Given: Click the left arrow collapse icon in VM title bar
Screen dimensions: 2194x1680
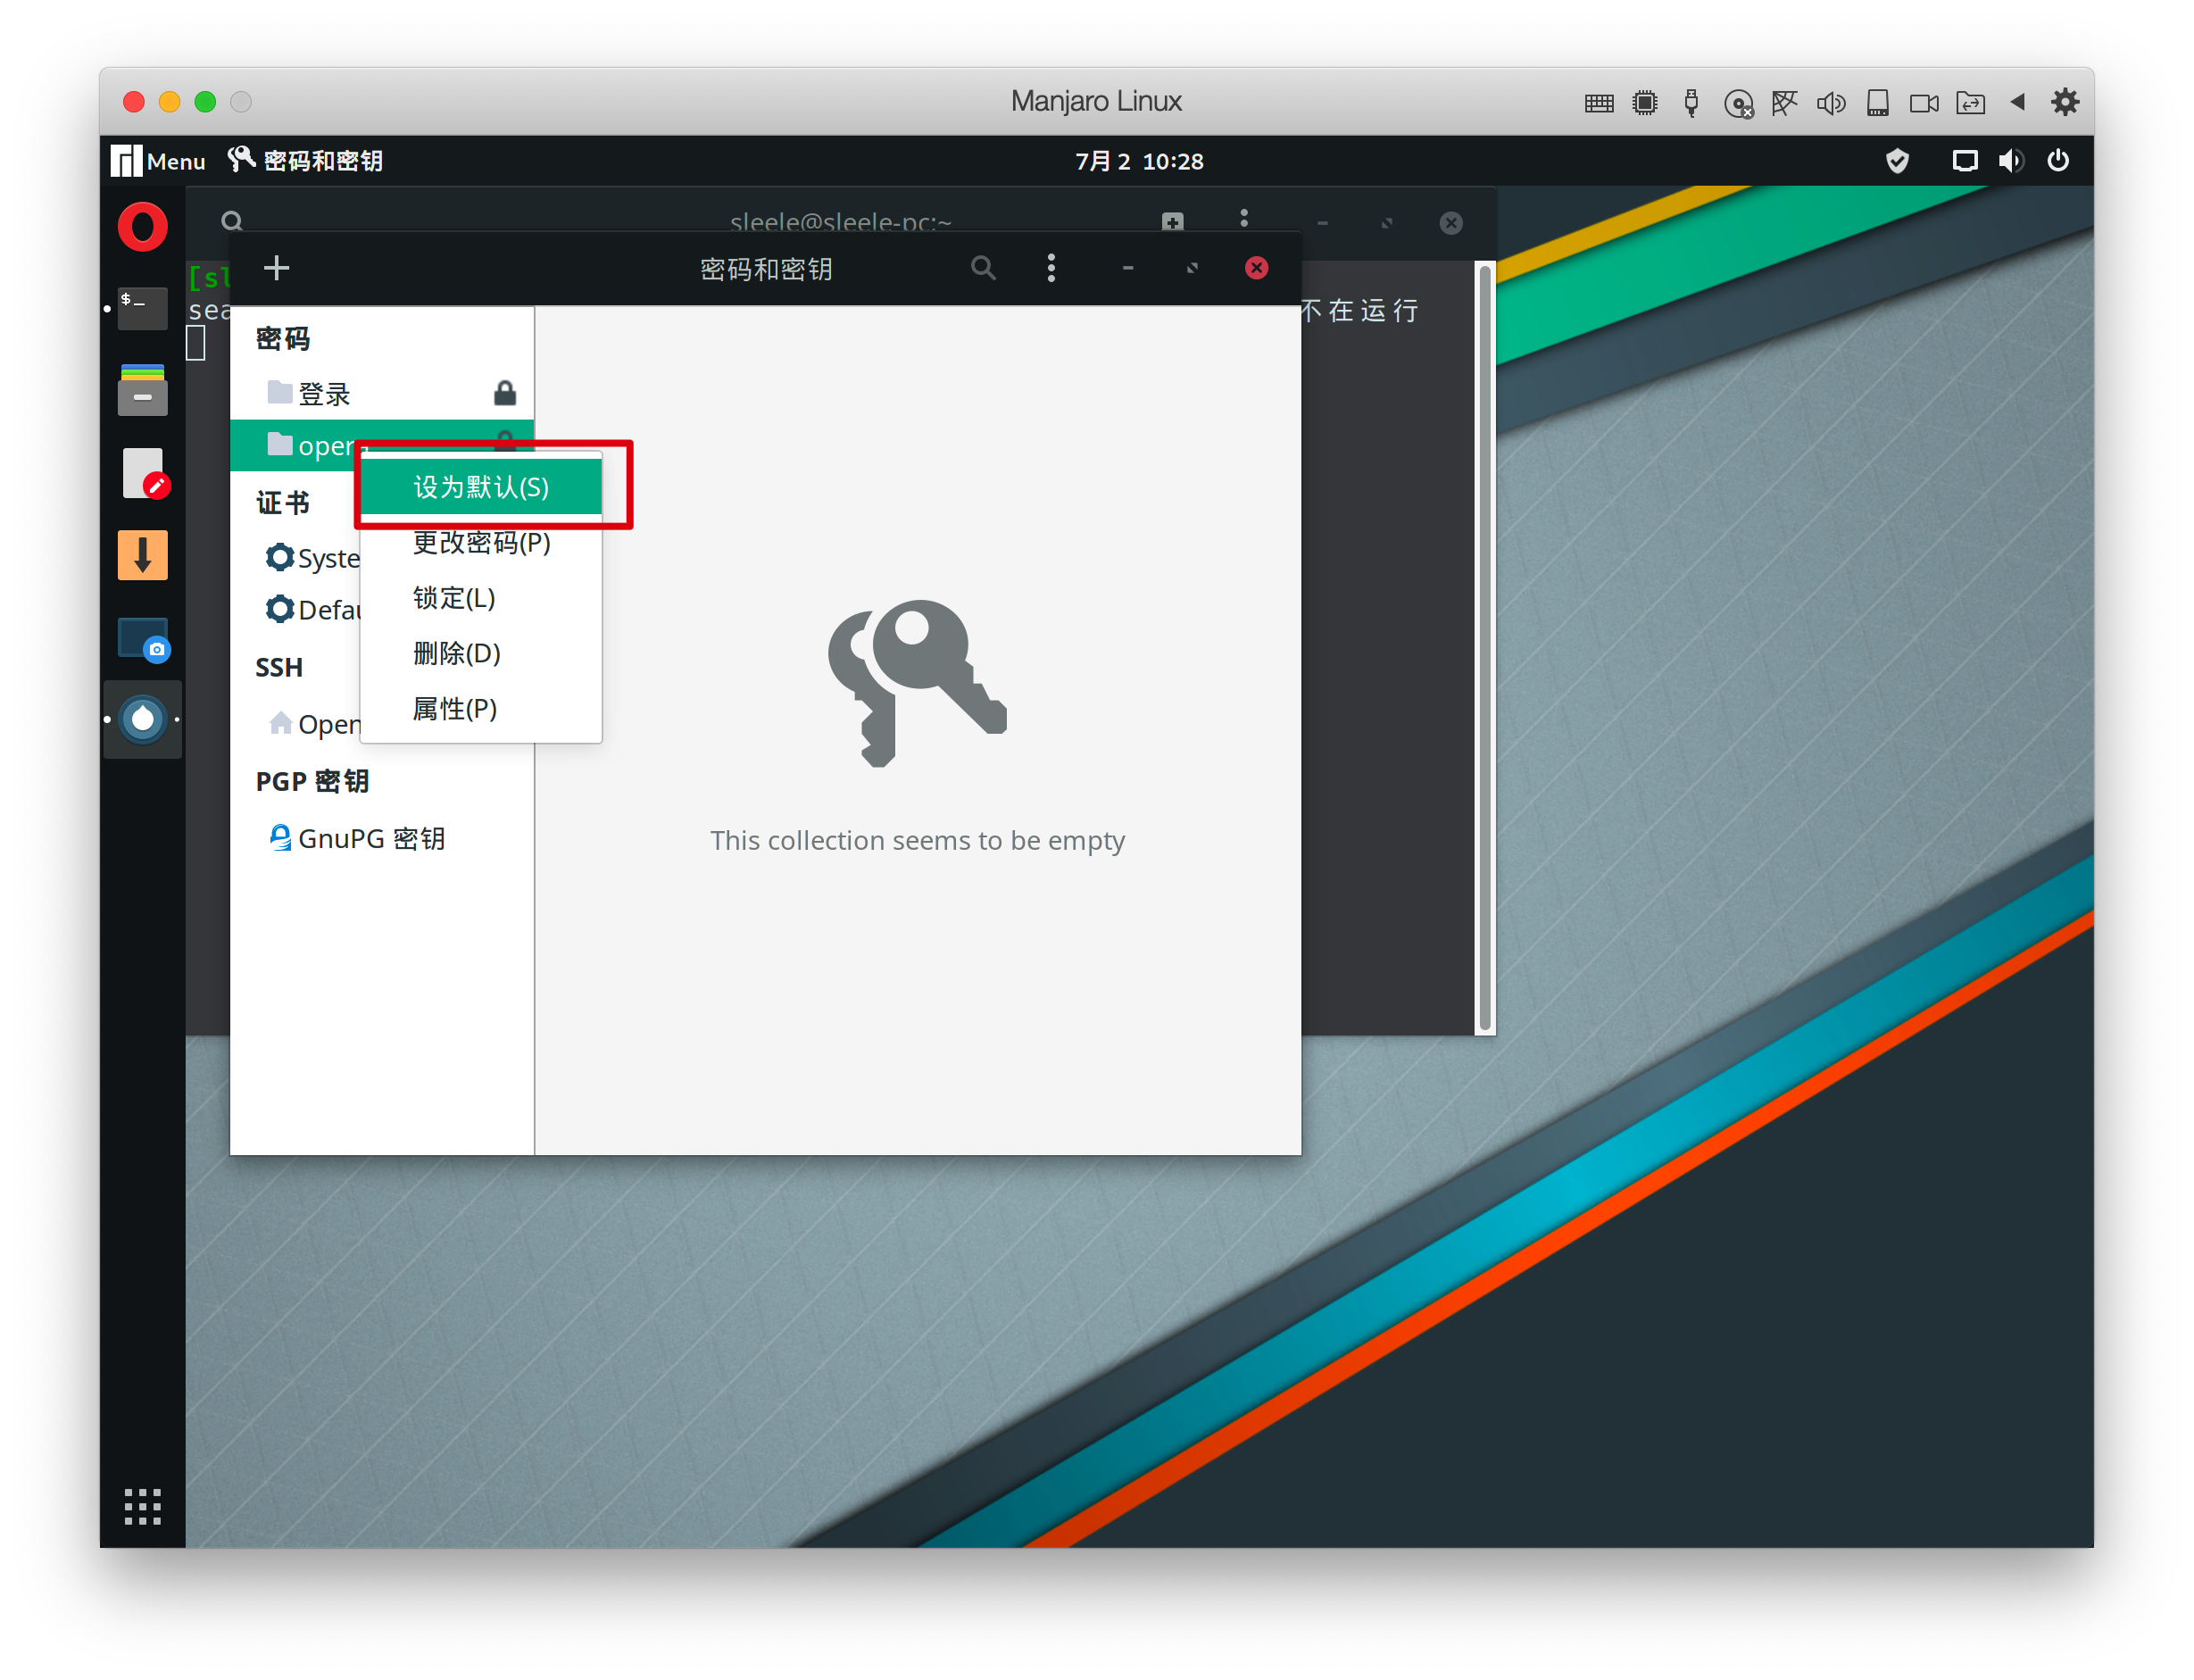Looking at the screenshot, I should coord(2018,102).
